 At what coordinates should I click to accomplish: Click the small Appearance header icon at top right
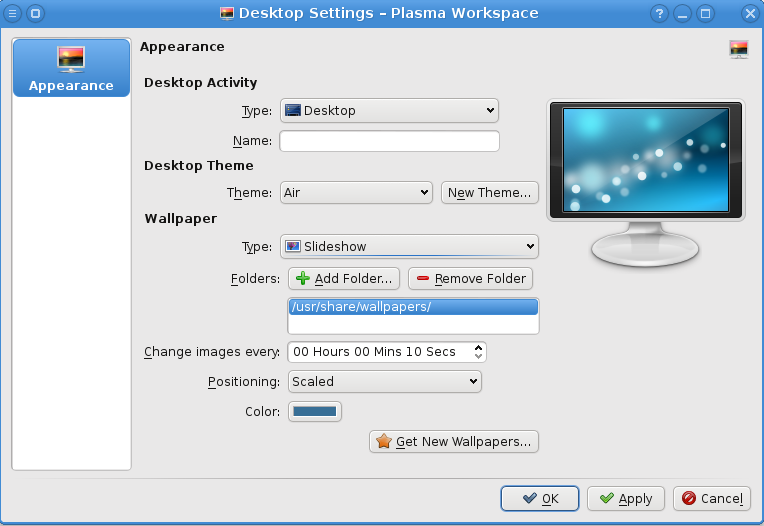(x=739, y=49)
